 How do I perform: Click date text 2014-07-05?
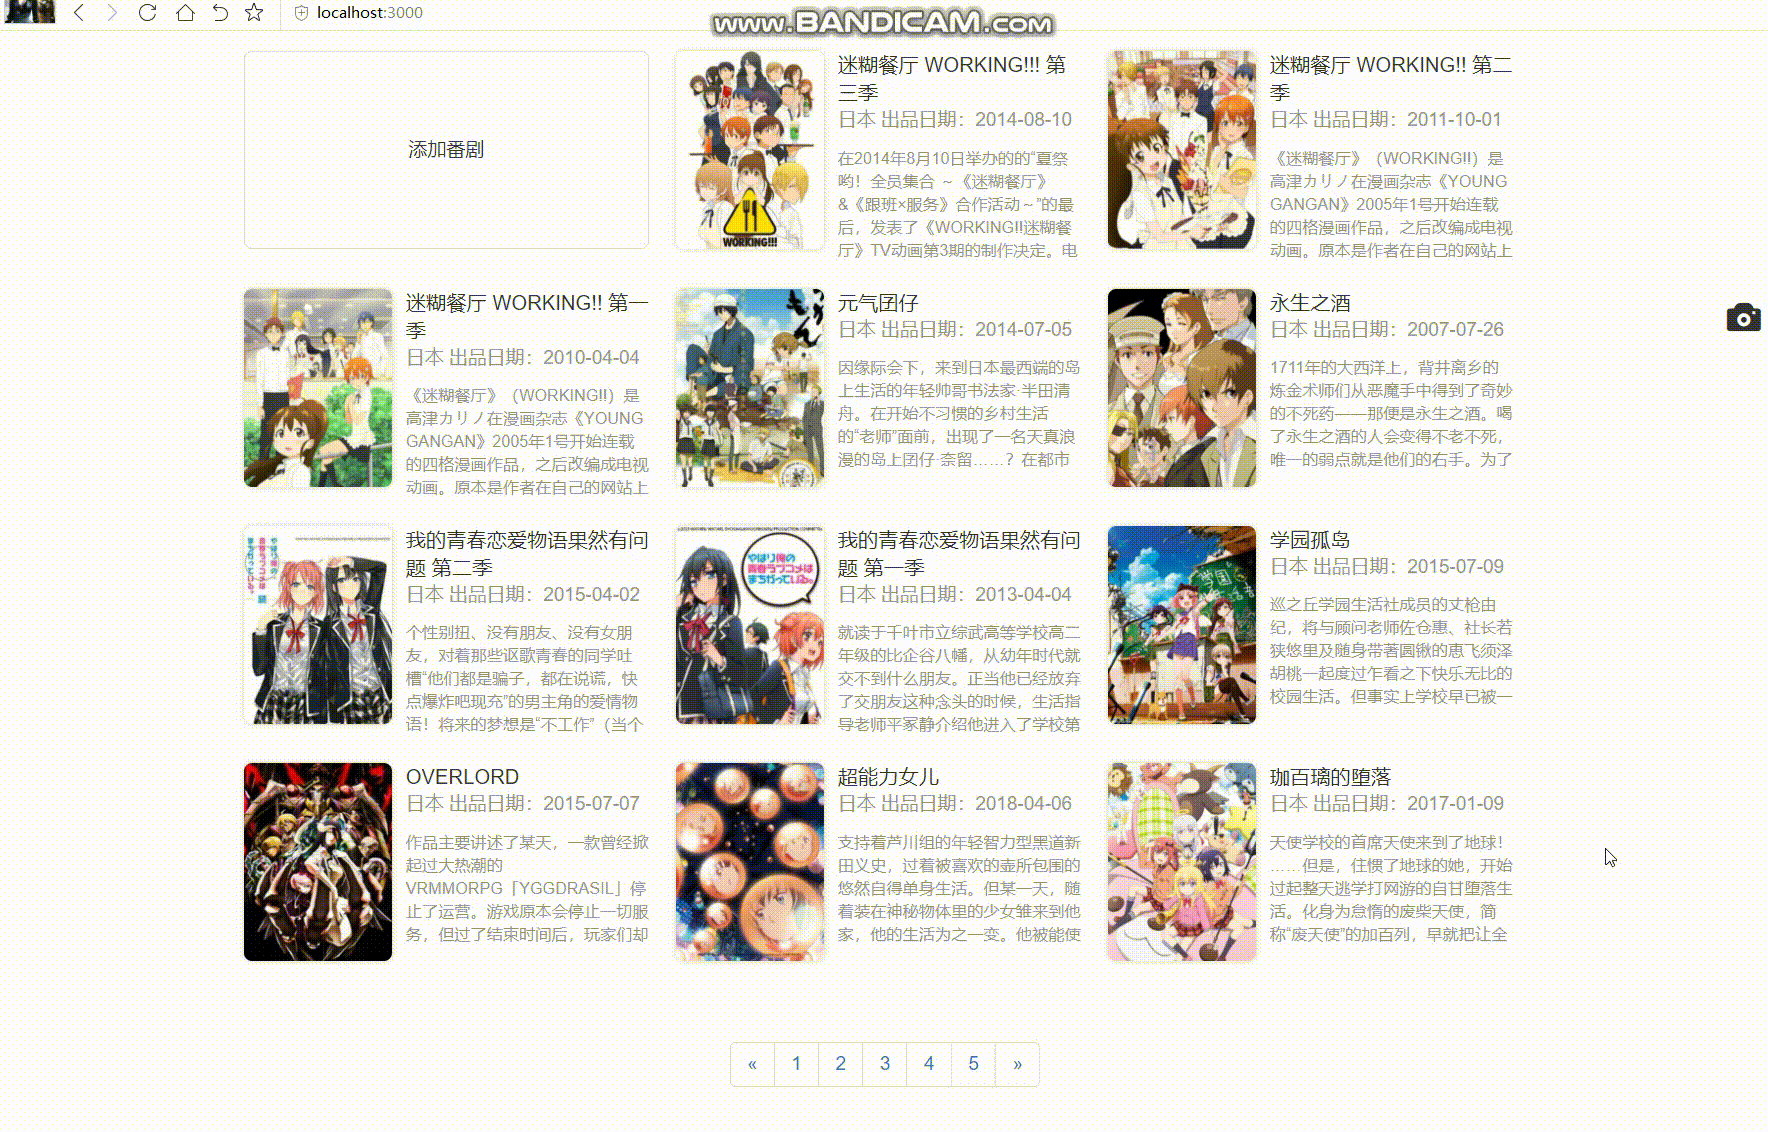(x=1023, y=330)
